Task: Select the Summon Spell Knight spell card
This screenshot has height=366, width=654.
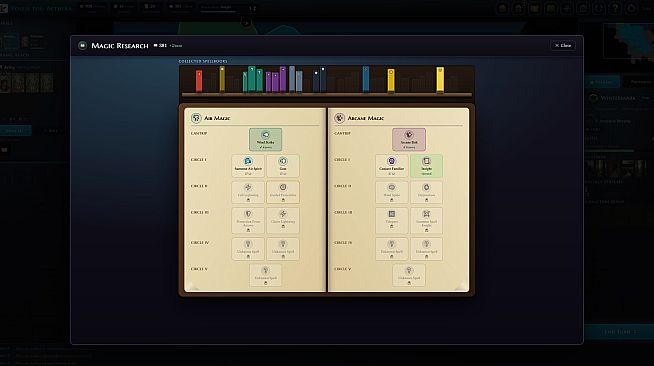Action: pyautogui.click(x=426, y=221)
